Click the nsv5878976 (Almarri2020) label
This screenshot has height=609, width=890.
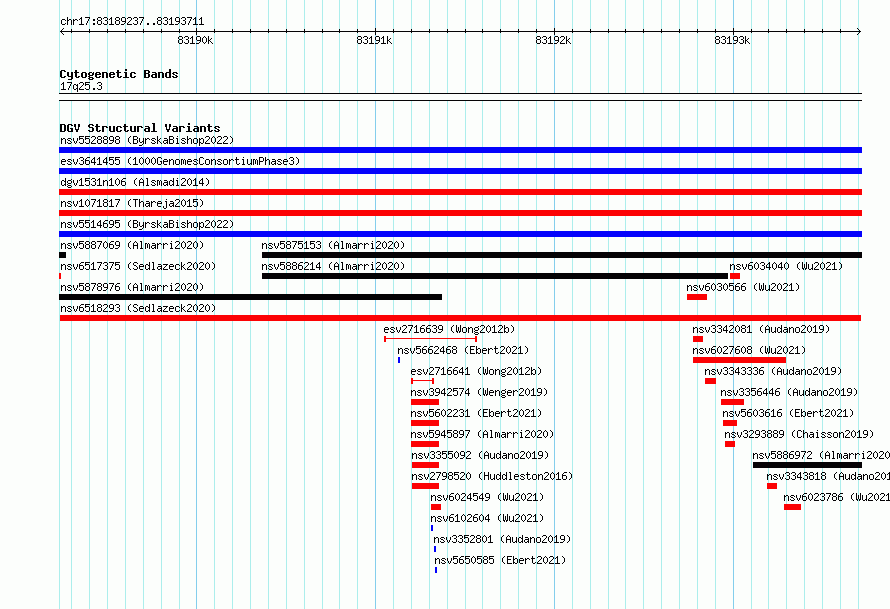tap(132, 287)
